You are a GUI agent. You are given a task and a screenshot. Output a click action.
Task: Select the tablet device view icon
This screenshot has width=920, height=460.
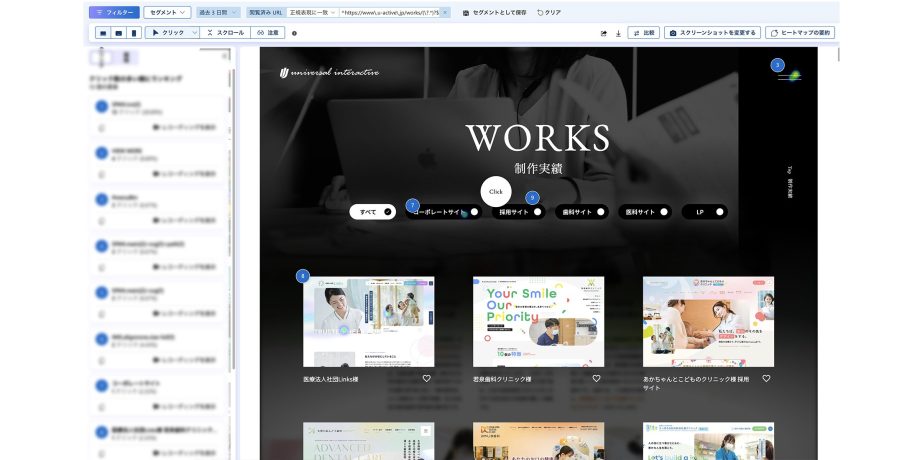tap(119, 33)
